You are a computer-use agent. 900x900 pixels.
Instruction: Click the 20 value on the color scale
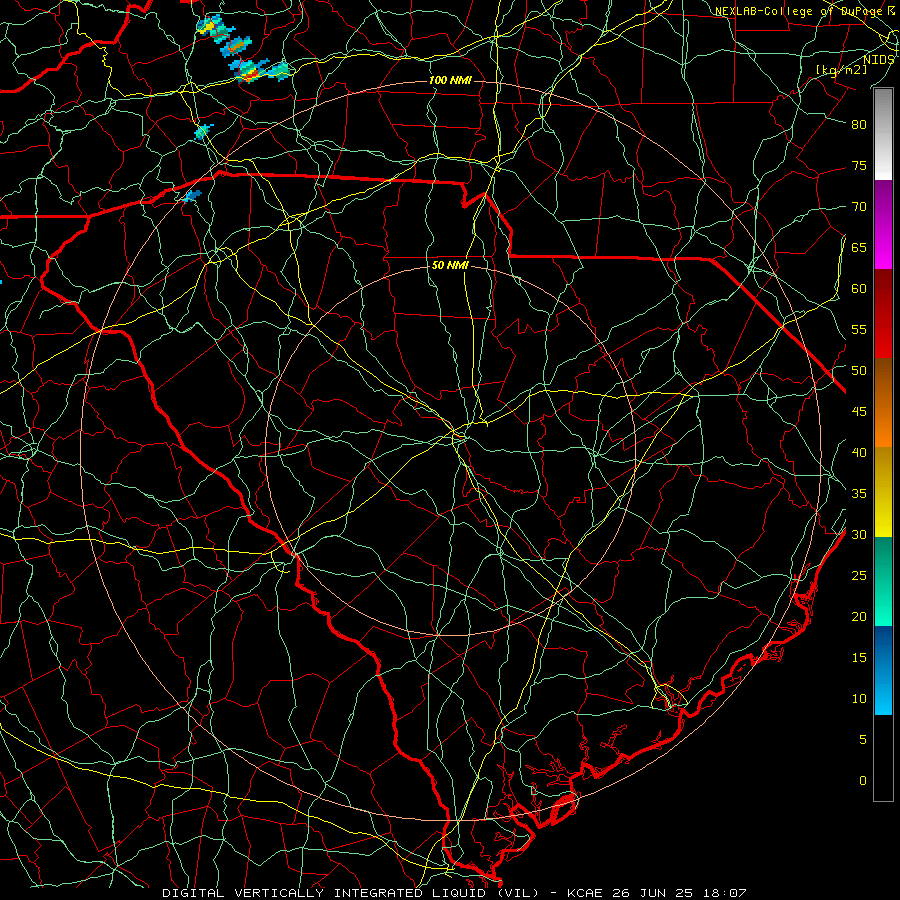(859, 617)
